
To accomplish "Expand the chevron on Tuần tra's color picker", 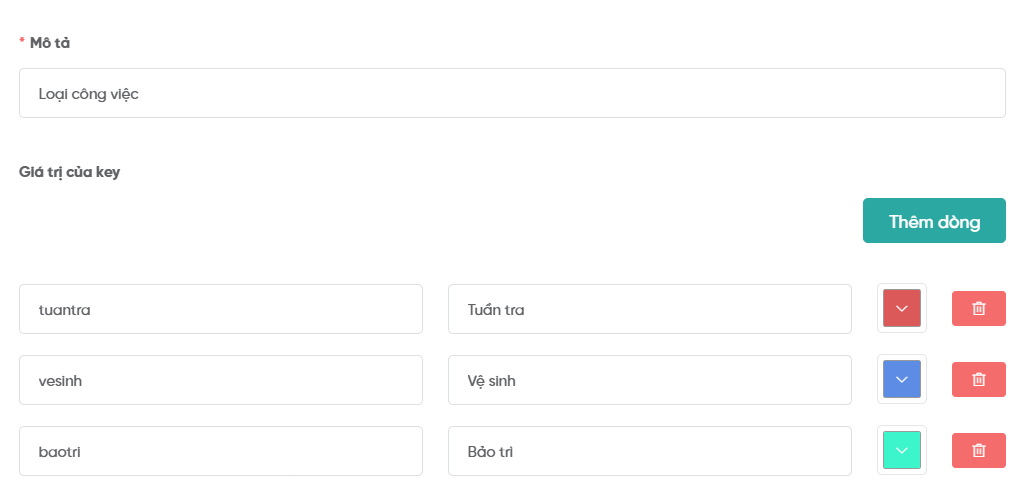I will [902, 309].
